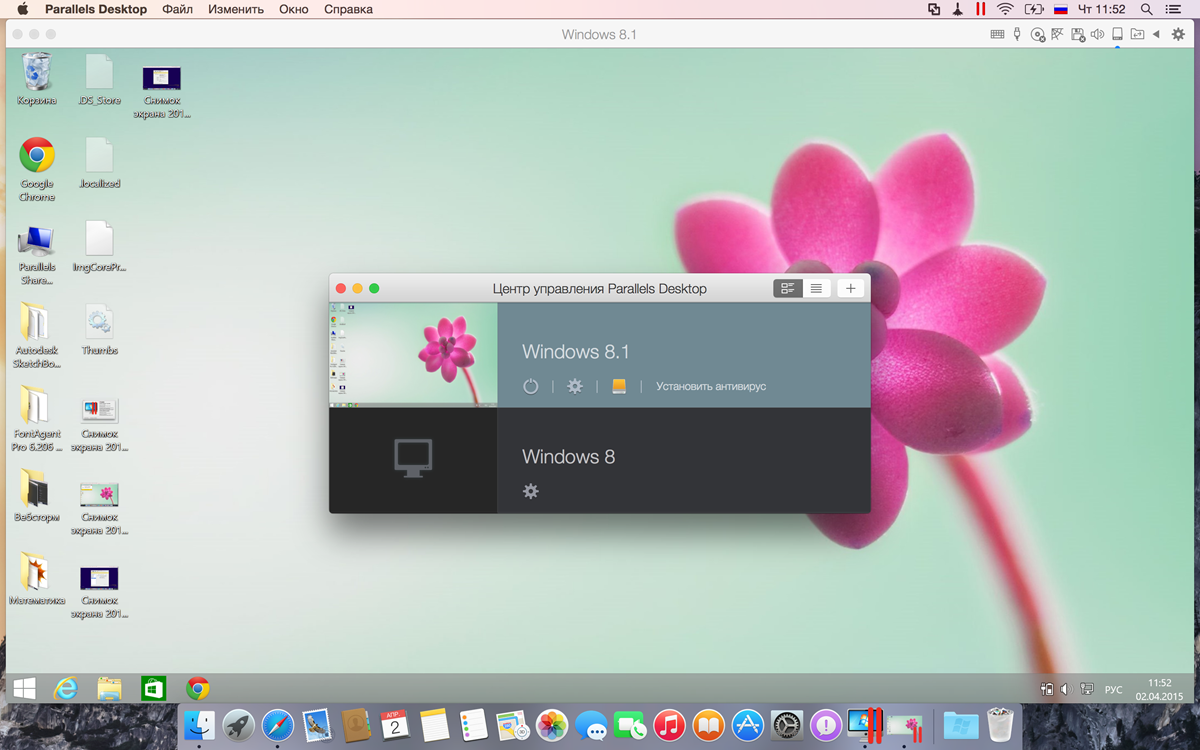
Task: Collapse the VM status icons with arrow
Action: click(1156, 34)
